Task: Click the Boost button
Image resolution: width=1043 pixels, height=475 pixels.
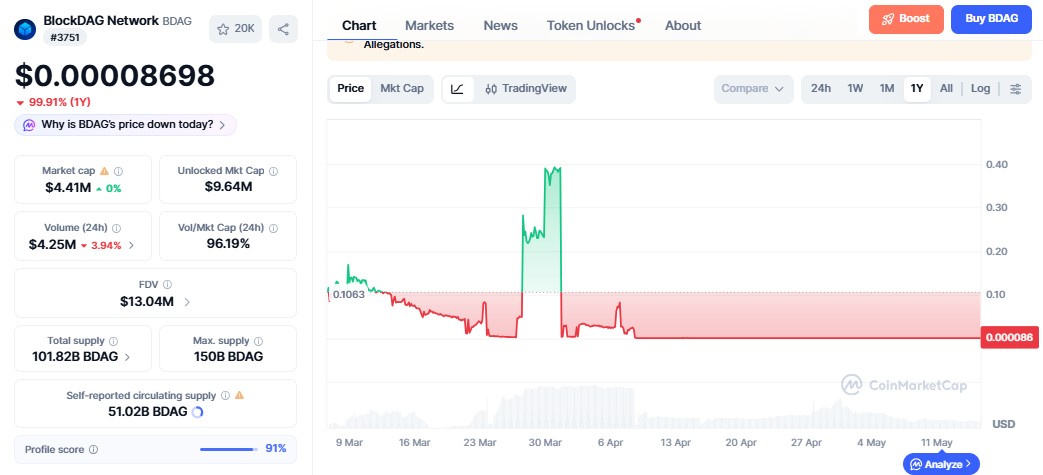Action: pos(906,19)
